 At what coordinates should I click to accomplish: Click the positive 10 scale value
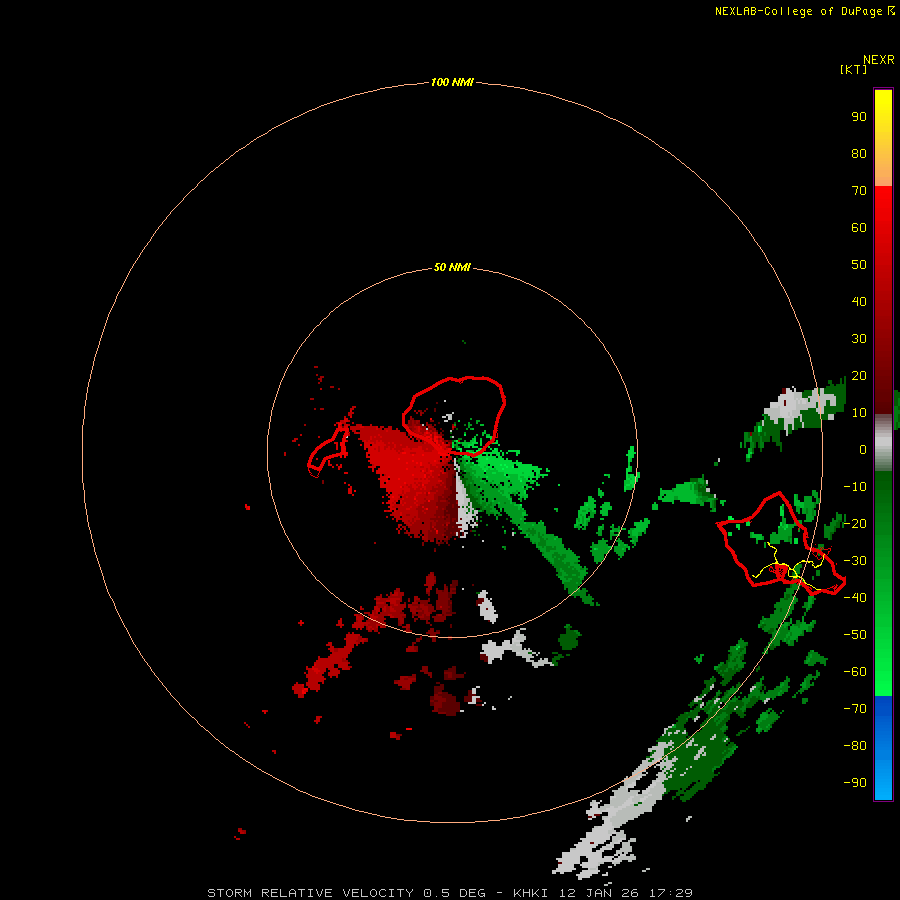click(x=859, y=413)
